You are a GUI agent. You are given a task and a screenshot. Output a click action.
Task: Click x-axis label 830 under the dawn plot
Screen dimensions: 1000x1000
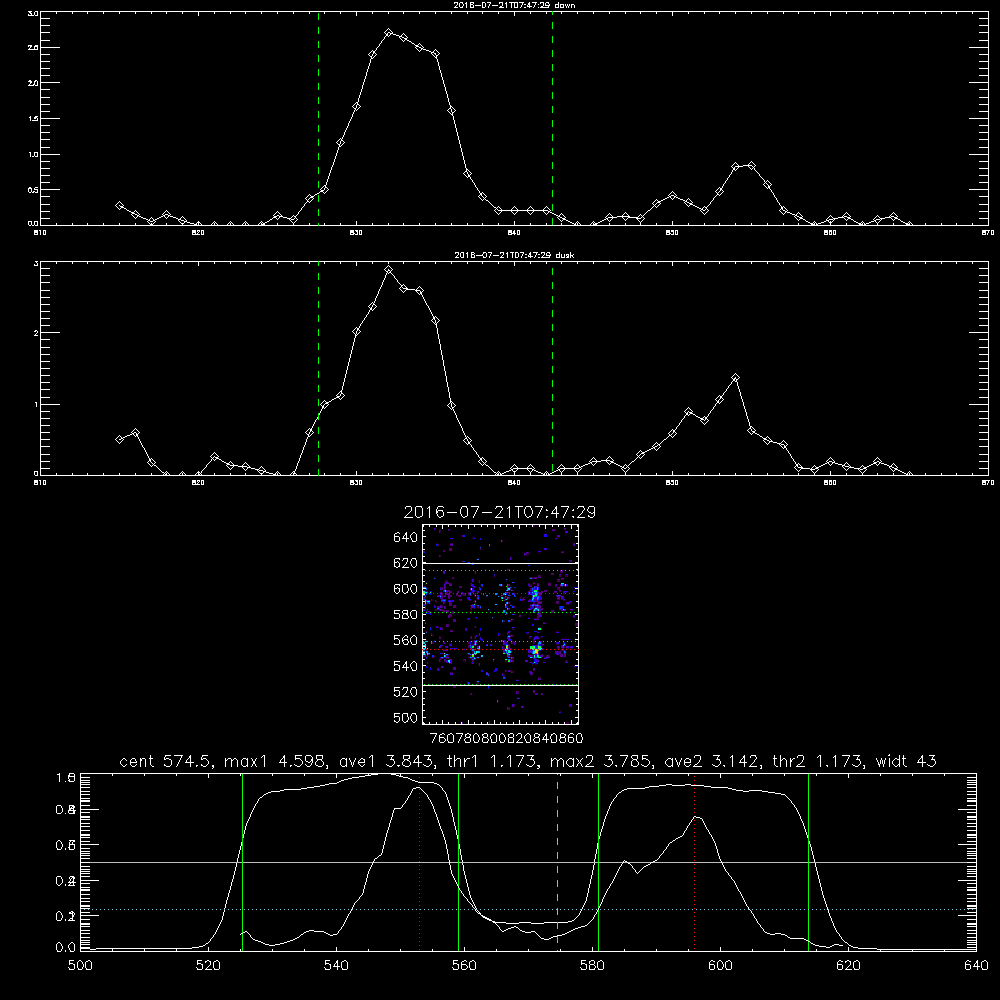click(356, 233)
